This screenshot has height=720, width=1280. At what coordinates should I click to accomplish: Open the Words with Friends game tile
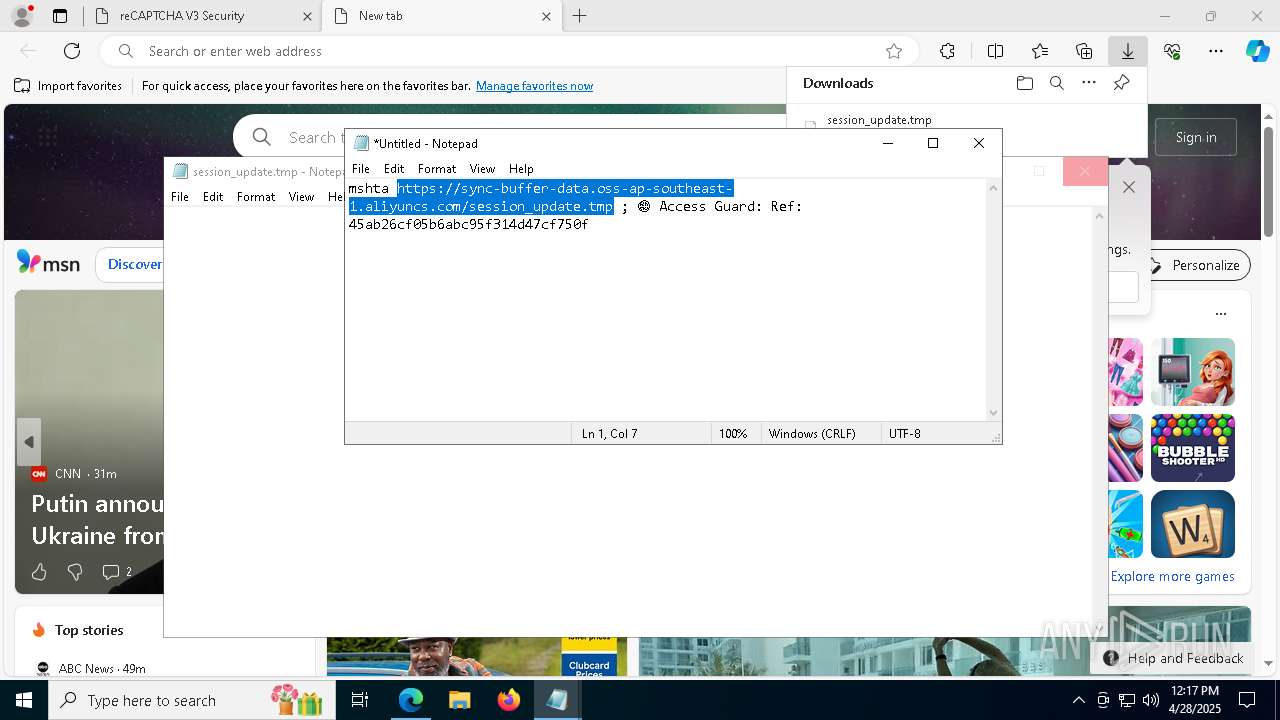point(1192,524)
